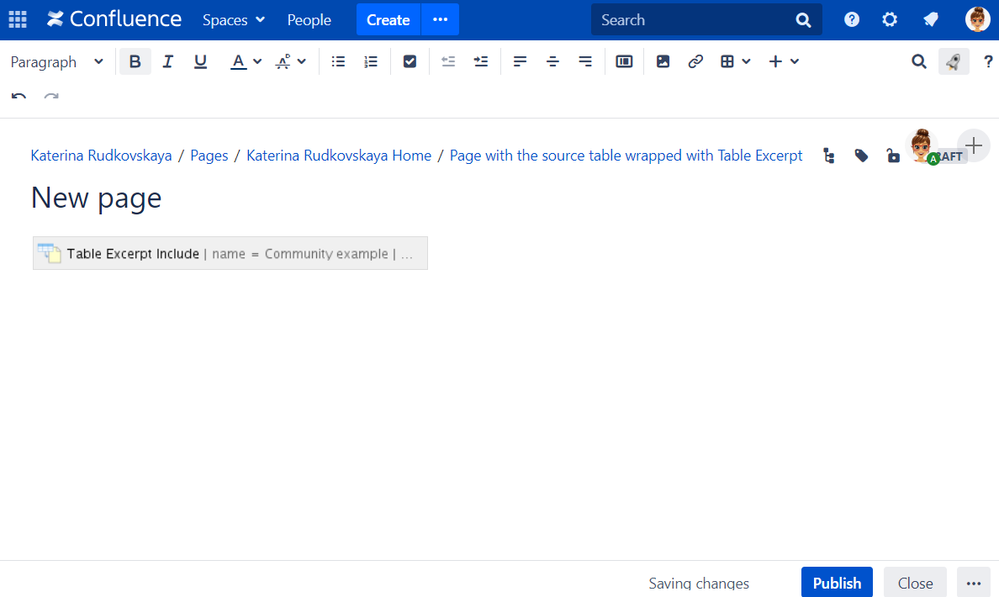Click the Publish button
The image size is (999, 597).
(837, 583)
